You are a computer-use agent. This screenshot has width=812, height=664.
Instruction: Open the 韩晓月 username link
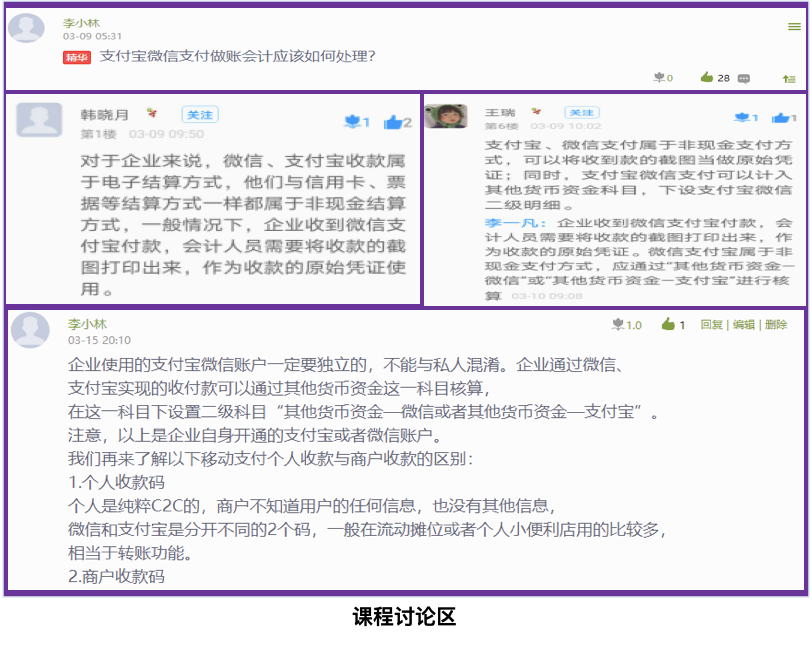point(105,115)
